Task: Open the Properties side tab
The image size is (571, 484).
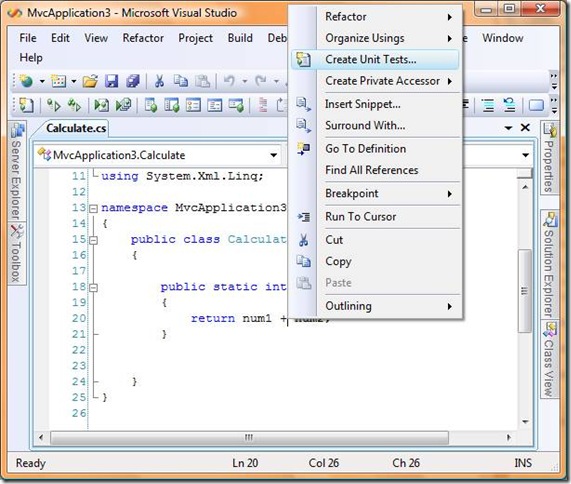Action: pyautogui.click(x=549, y=158)
